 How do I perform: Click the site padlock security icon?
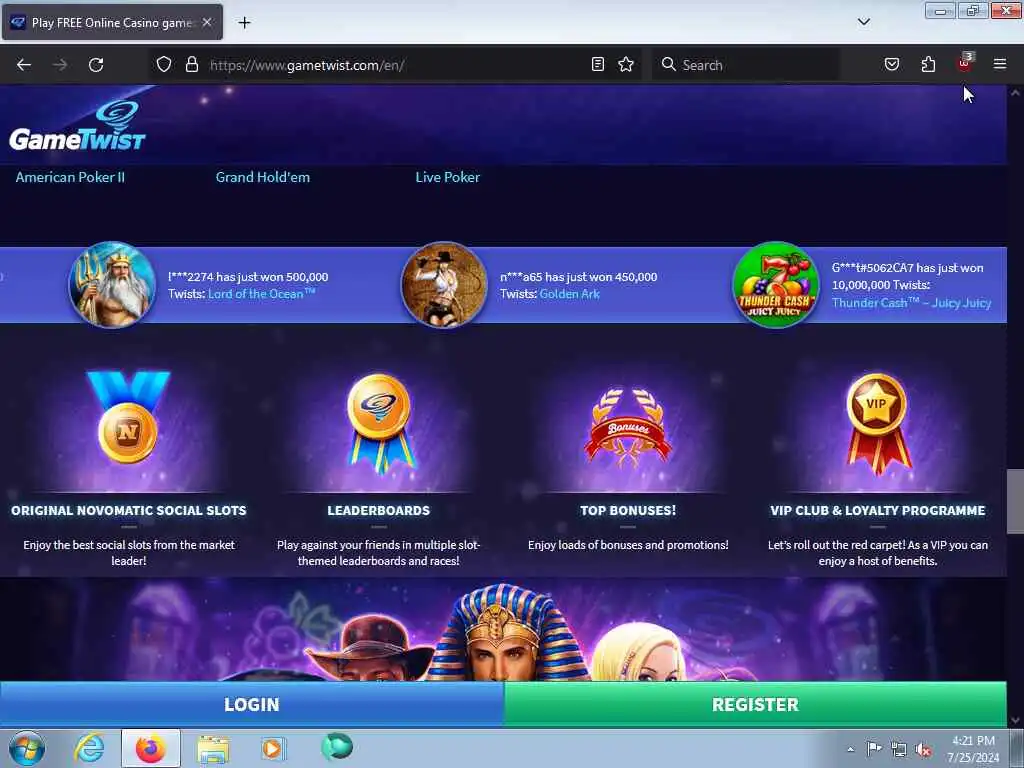tap(191, 65)
